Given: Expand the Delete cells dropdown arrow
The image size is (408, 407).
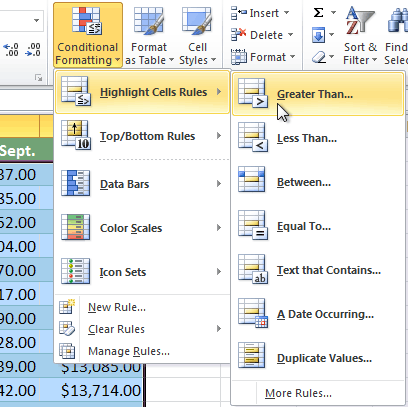Looking at the screenshot, I should point(290,35).
